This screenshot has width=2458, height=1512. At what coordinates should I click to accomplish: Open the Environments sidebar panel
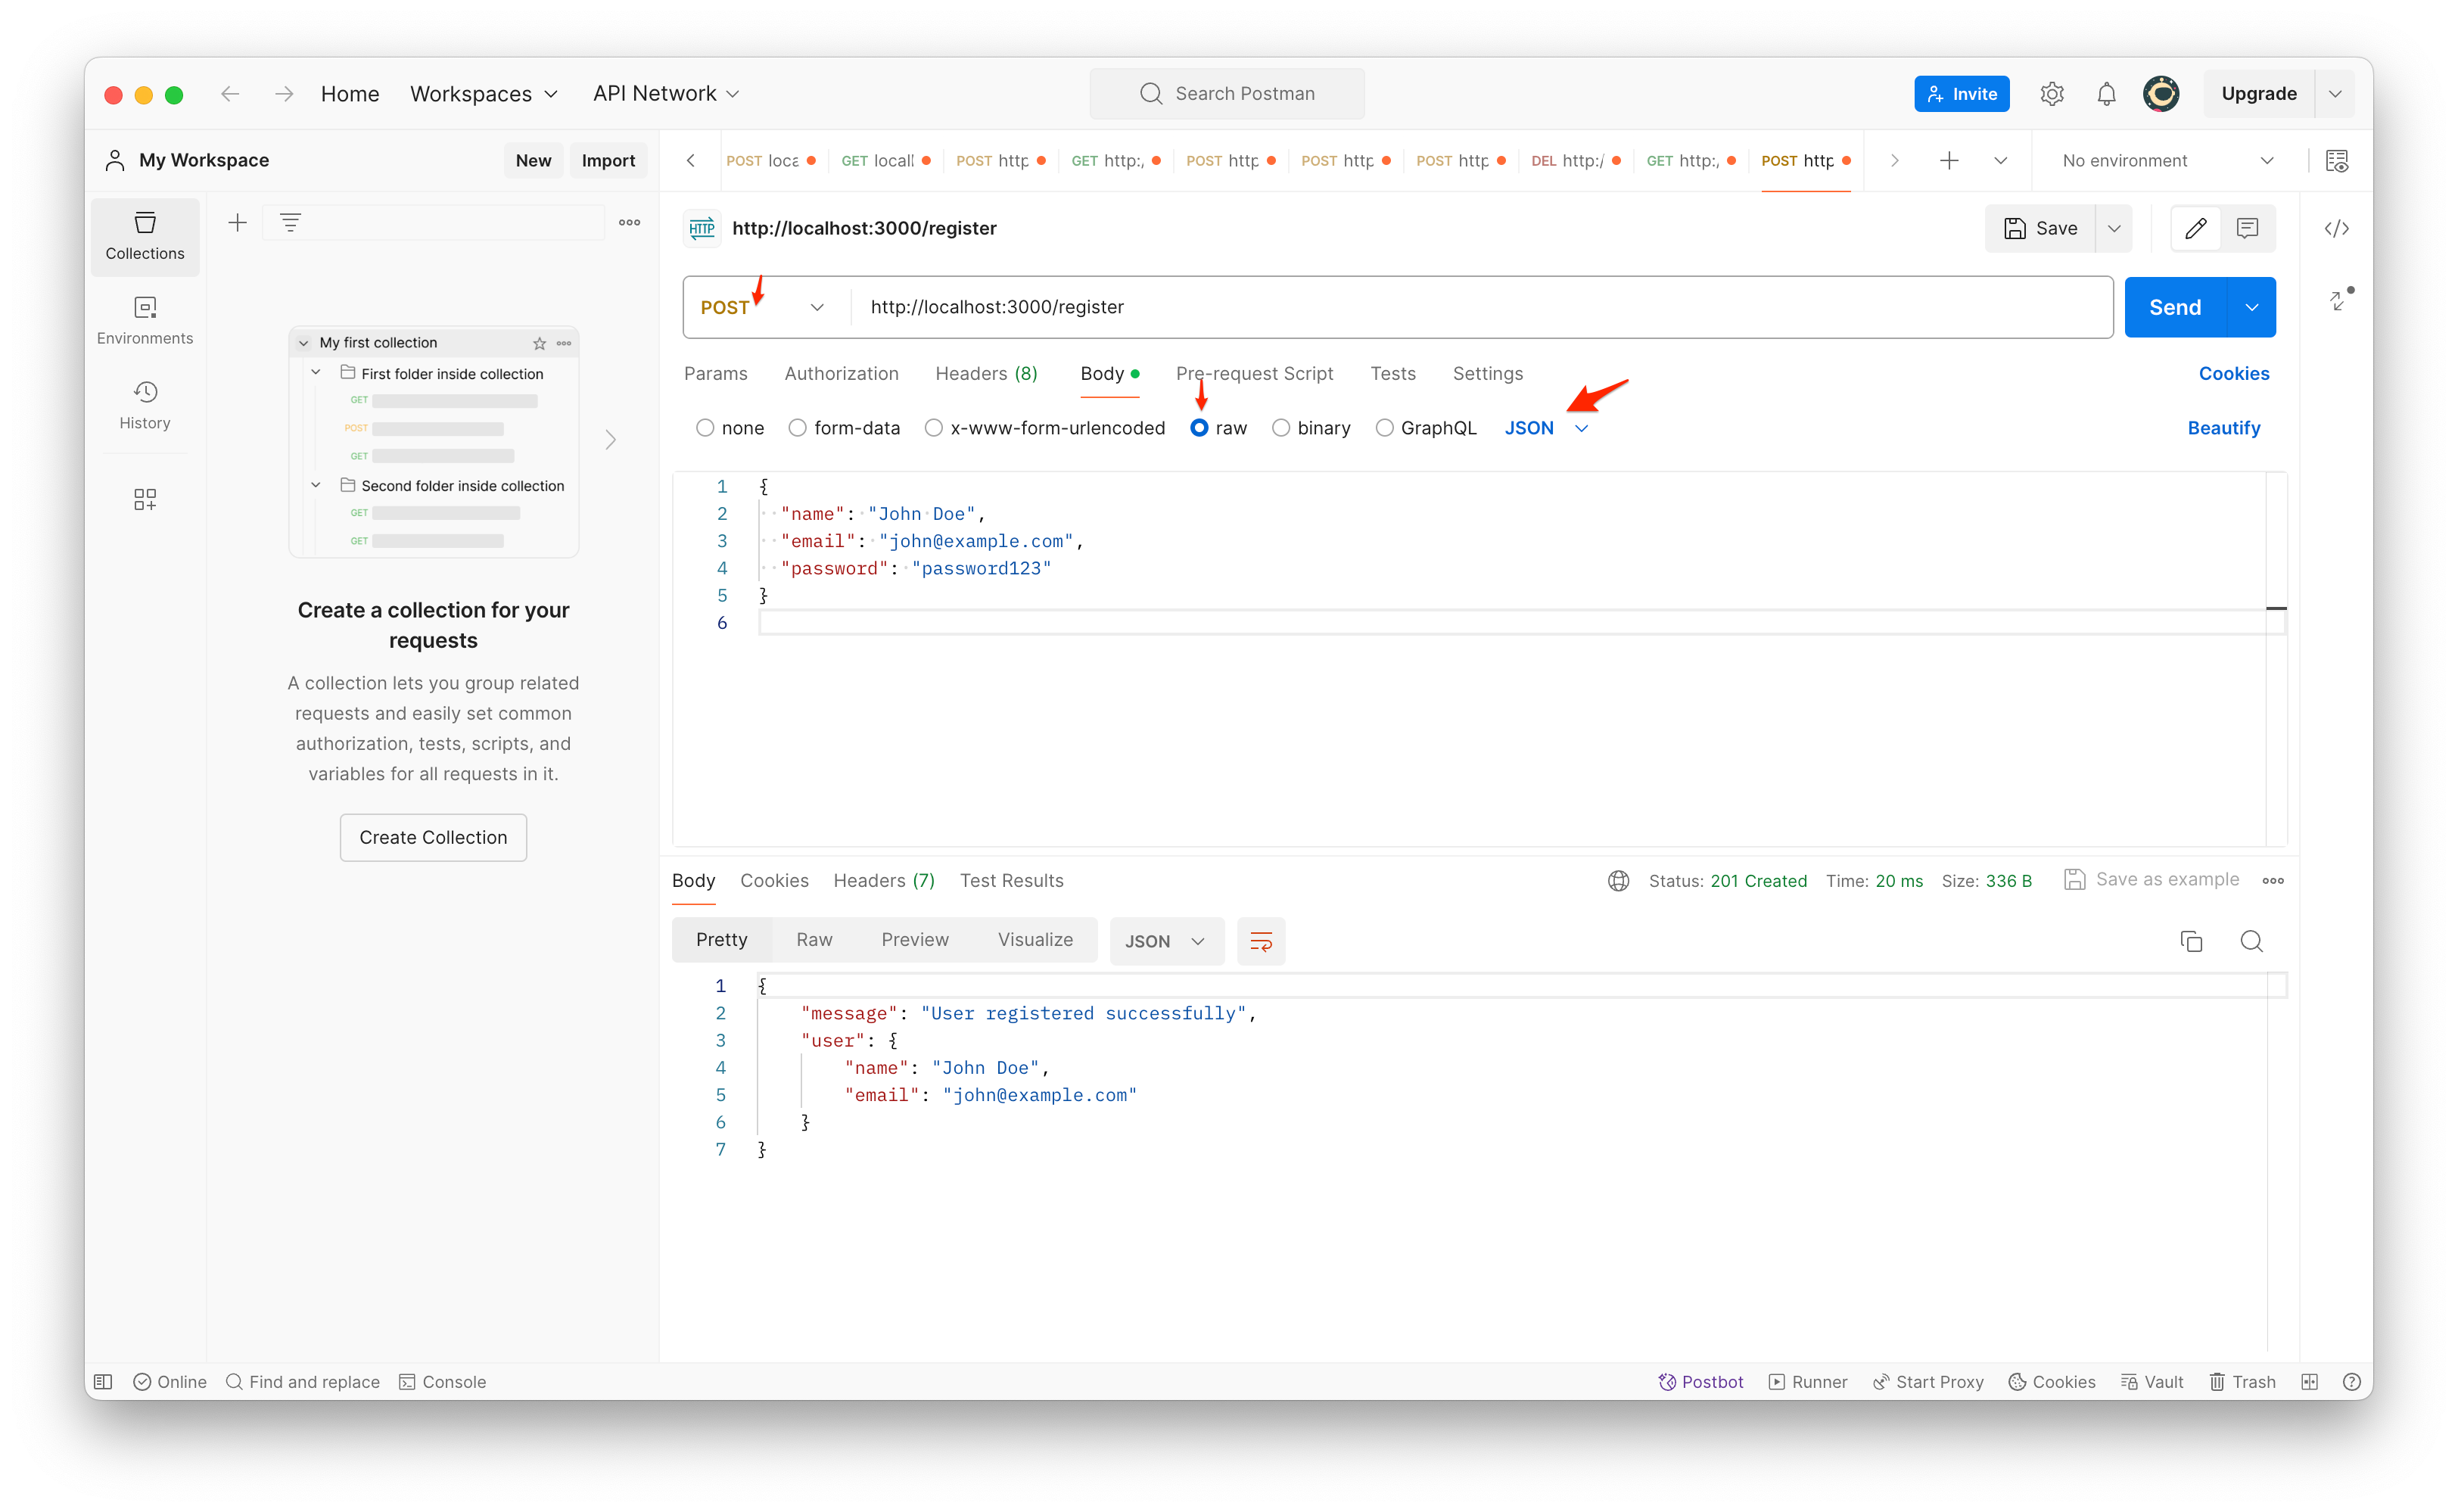coord(144,320)
